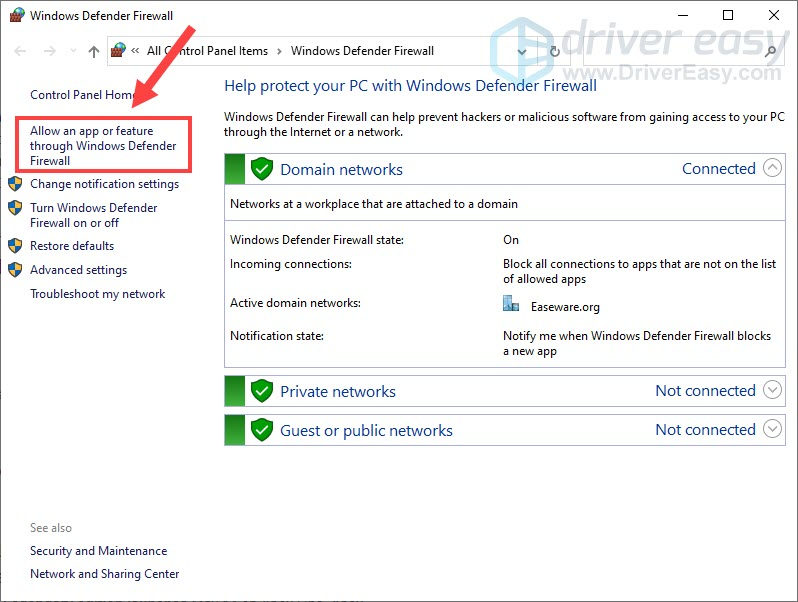This screenshot has width=798, height=602.
Task: Click the Back navigation arrow
Action: [20, 51]
